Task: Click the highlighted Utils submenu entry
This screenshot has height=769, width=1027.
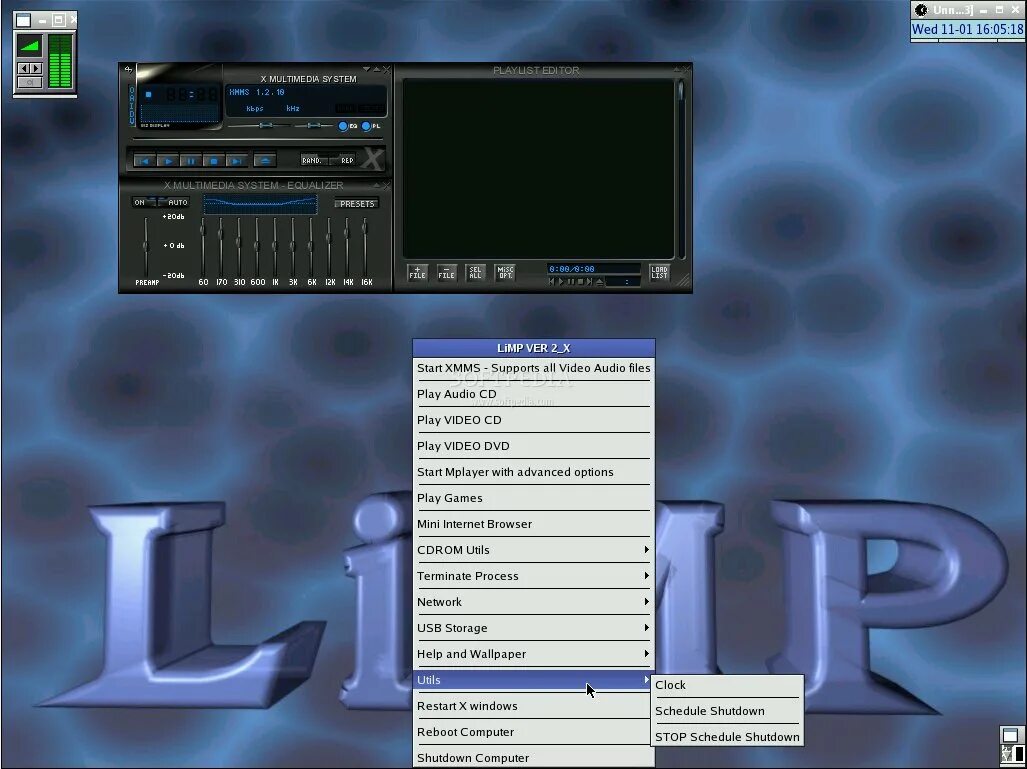Action: pyautogui.click(x=534, y=681)
